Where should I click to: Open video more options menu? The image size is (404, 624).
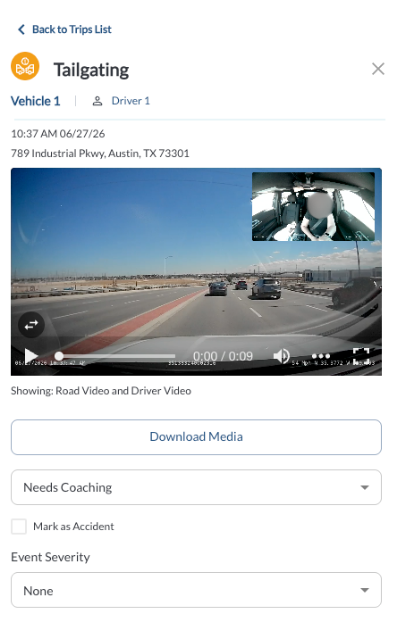click(321, 356)
